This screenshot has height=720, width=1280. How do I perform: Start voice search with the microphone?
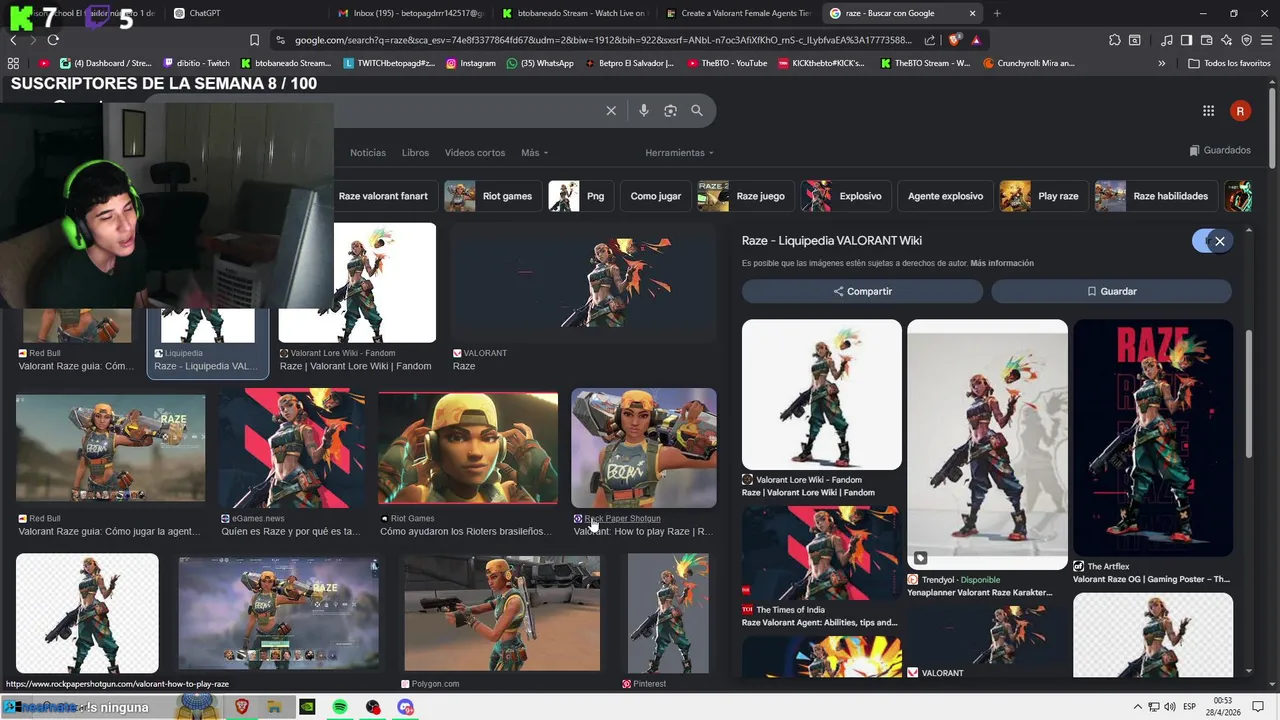(644, 111)
